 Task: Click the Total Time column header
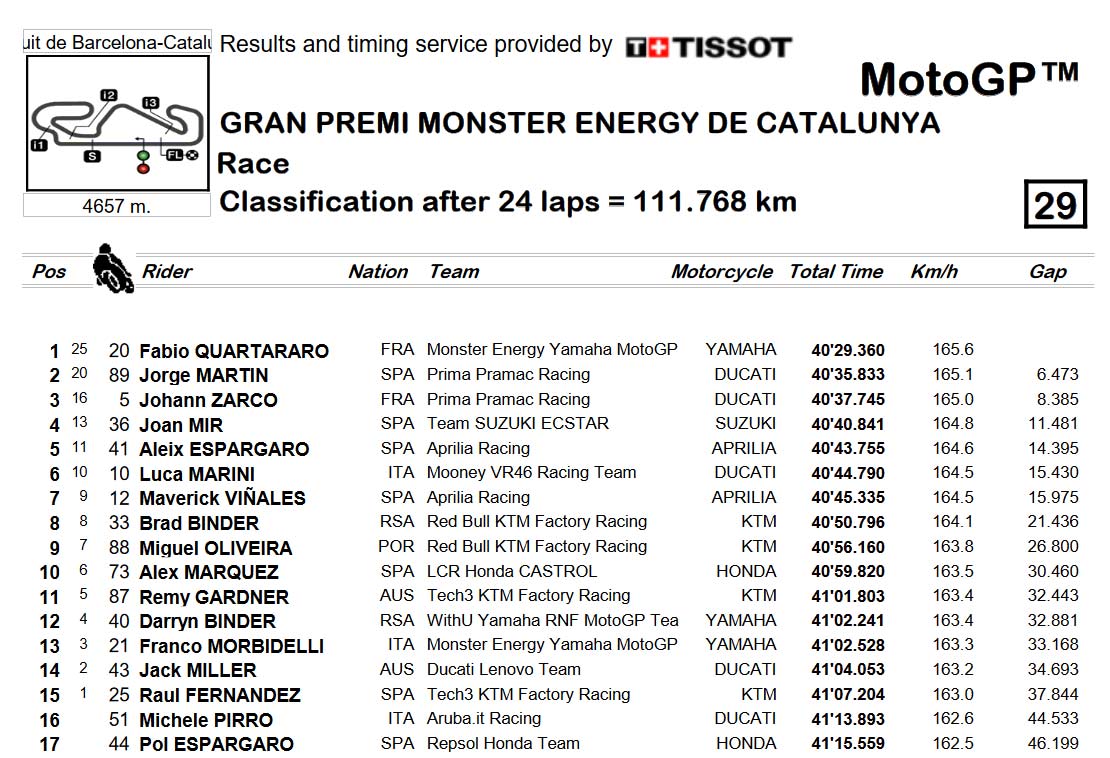[x=836, y=271]
